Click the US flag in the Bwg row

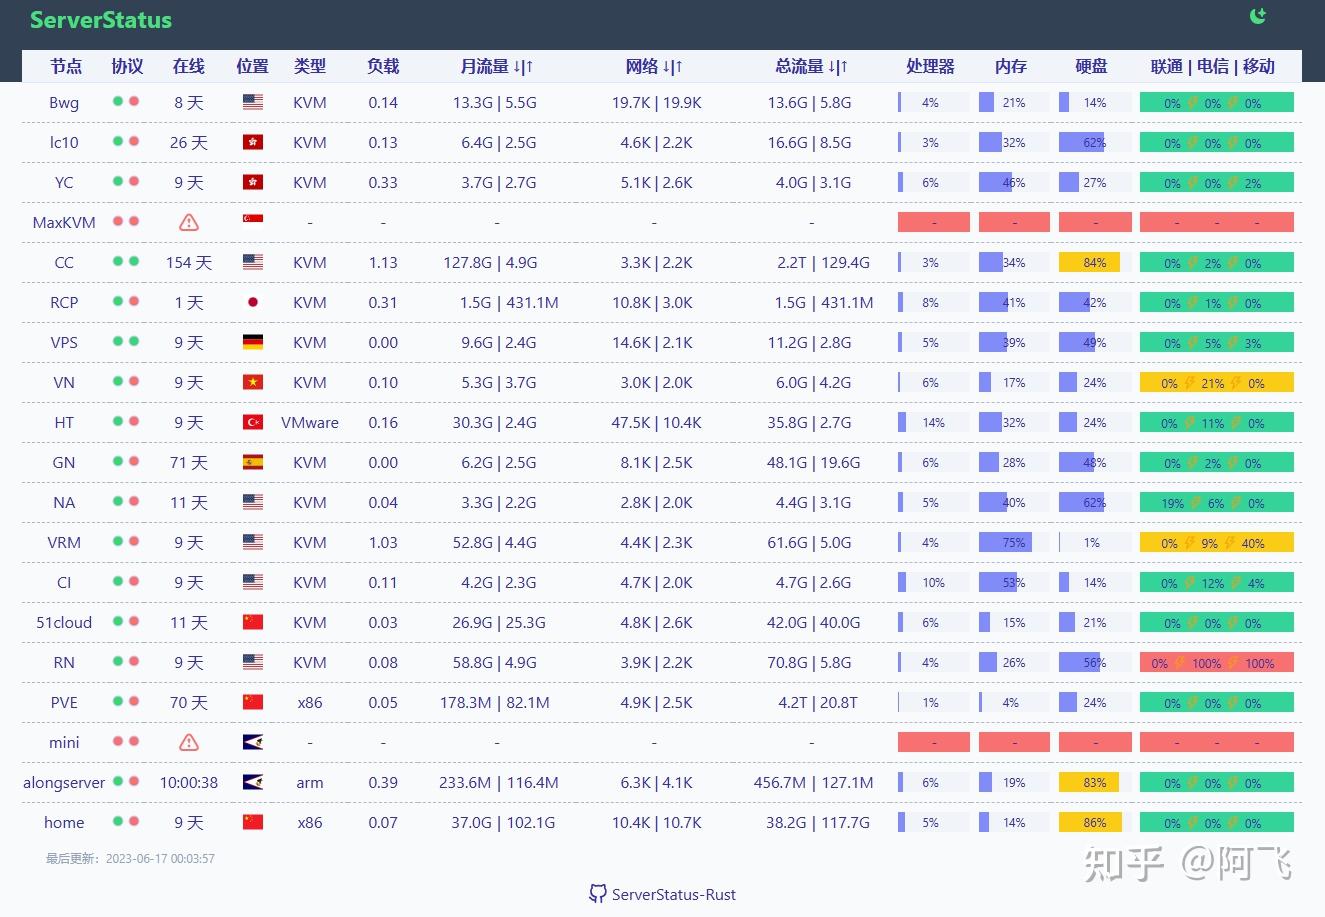(253, 102)
